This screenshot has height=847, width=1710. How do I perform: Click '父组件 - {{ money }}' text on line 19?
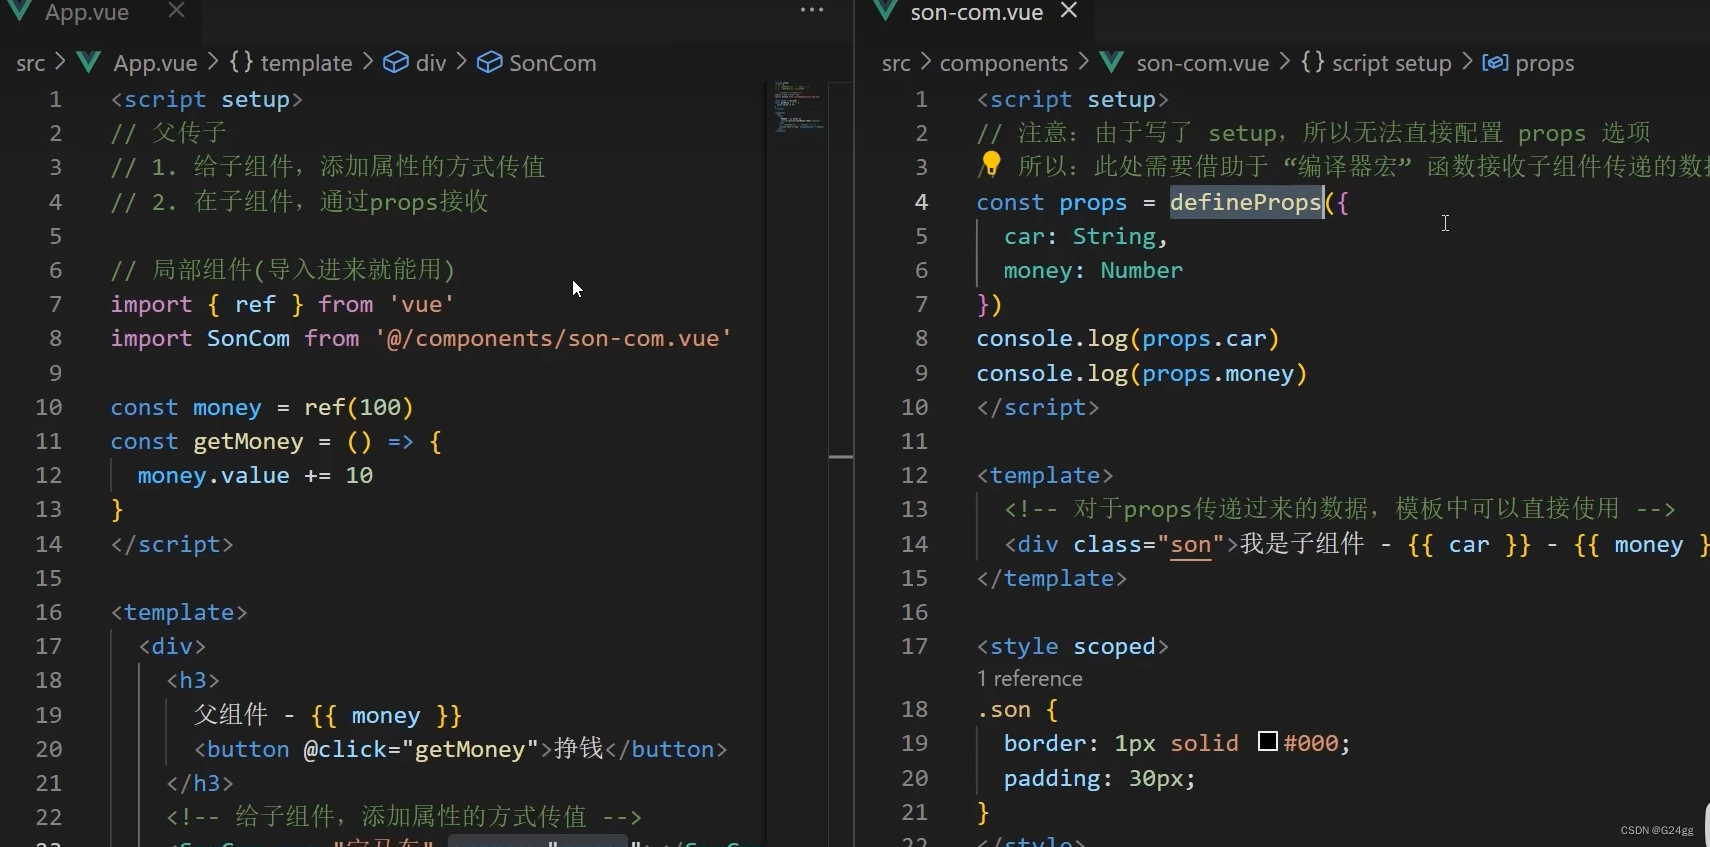coord(328,715)
